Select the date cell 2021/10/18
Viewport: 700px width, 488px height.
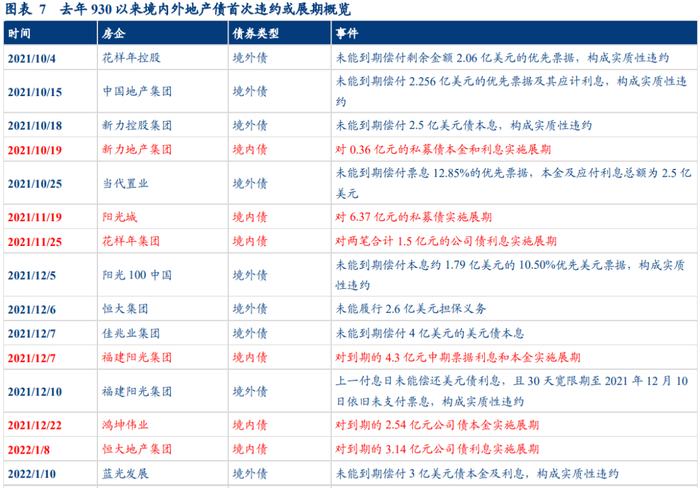click(35, 125)
